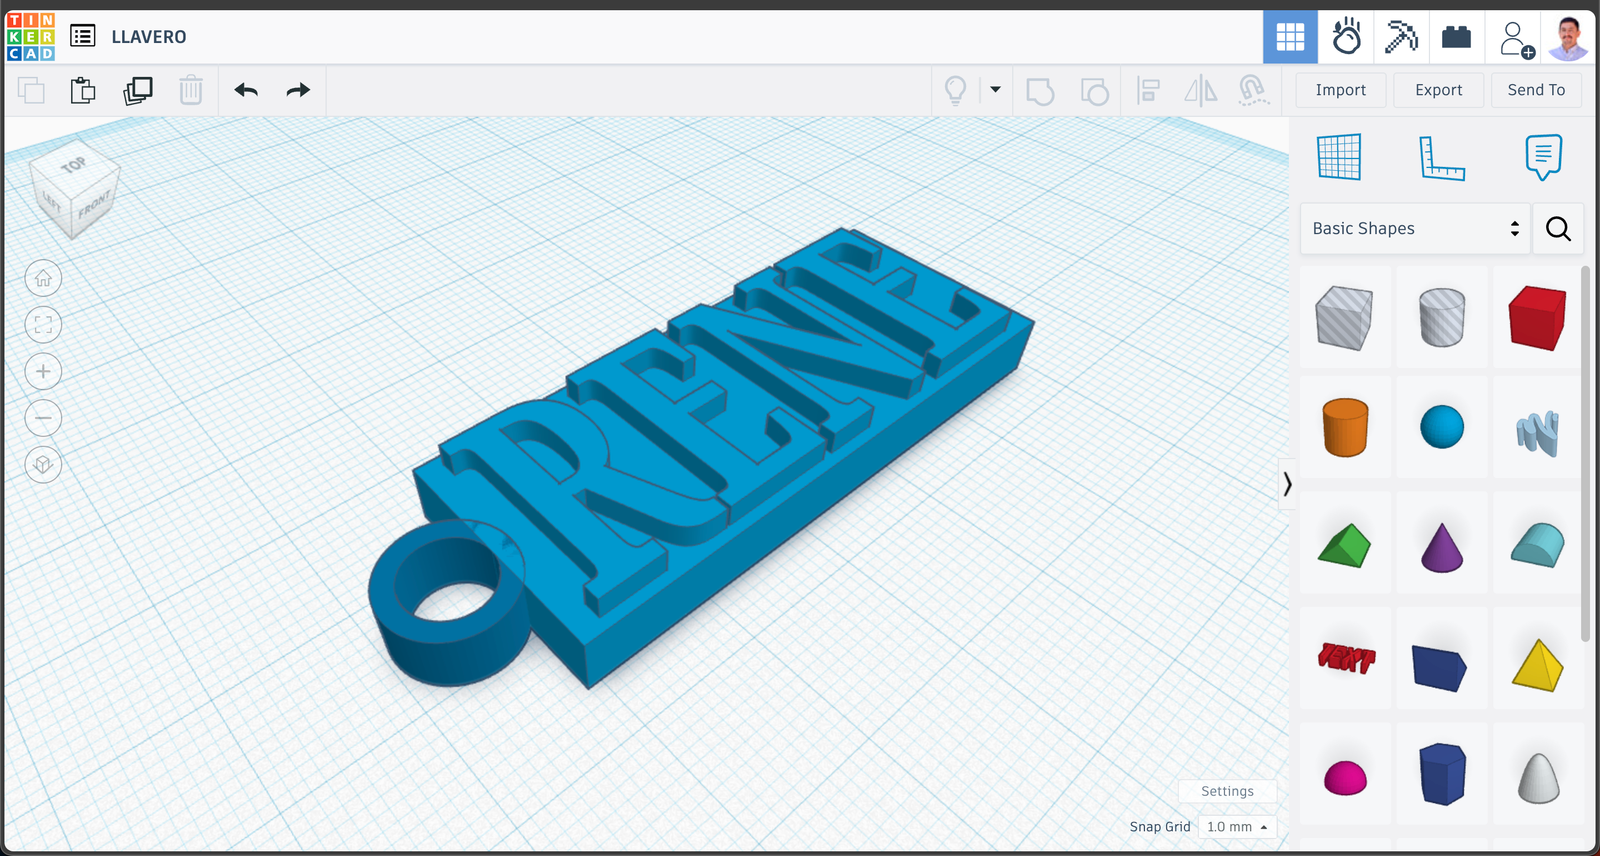The width and height of the screenshot is (1600, 856).
Task: Pick the yellow Pyramid shape
Action: (1538, 665)
